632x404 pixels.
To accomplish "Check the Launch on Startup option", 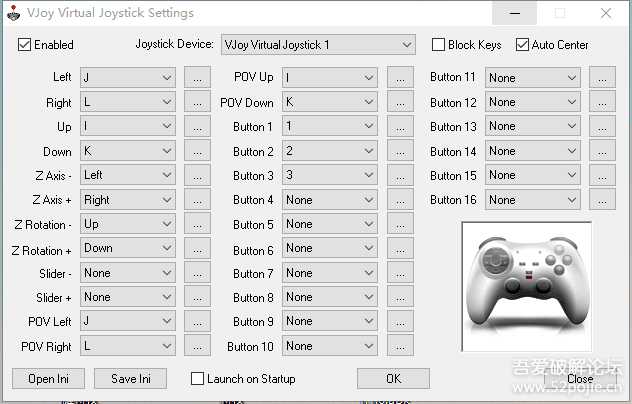I will (x=197, y=379).
